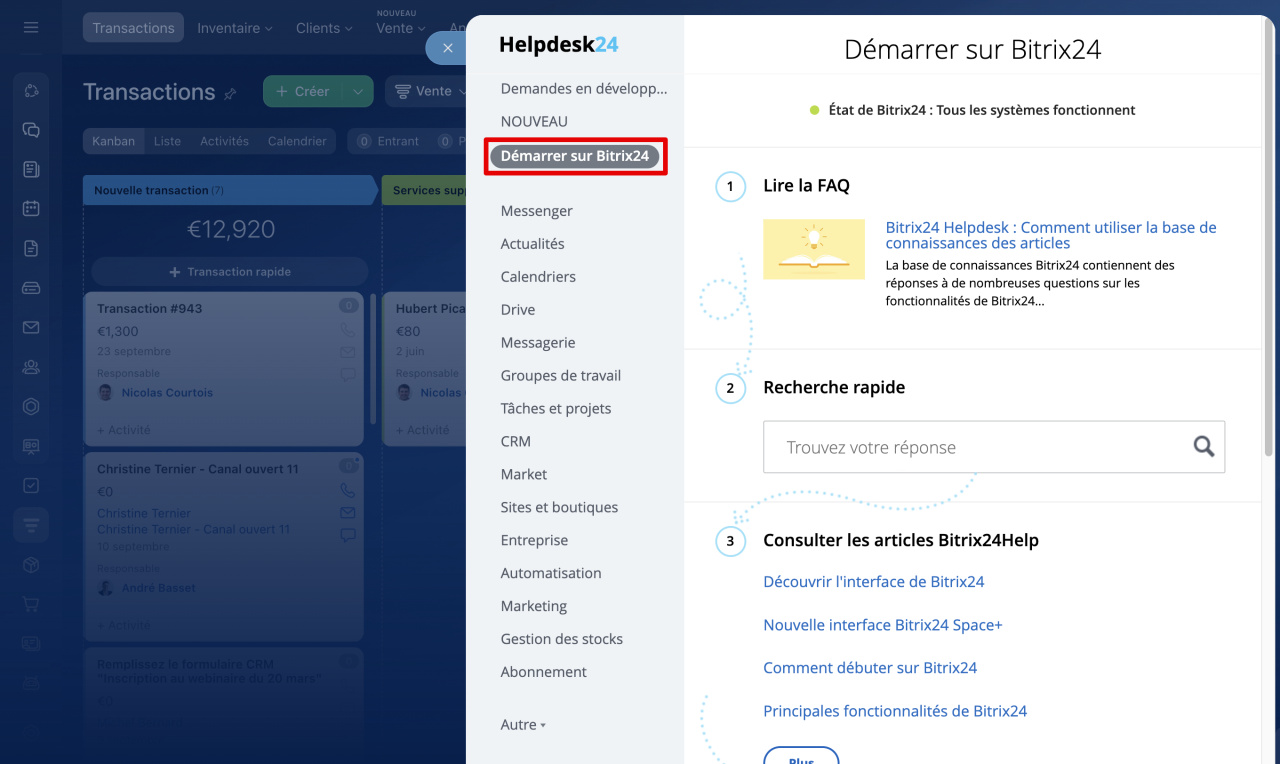The height and width of the screenshot is (764, 1280).
Task: Open "Découvrir l'interface de Bitrix24" article
Action: pyautogui.click(x=873, y=582)
